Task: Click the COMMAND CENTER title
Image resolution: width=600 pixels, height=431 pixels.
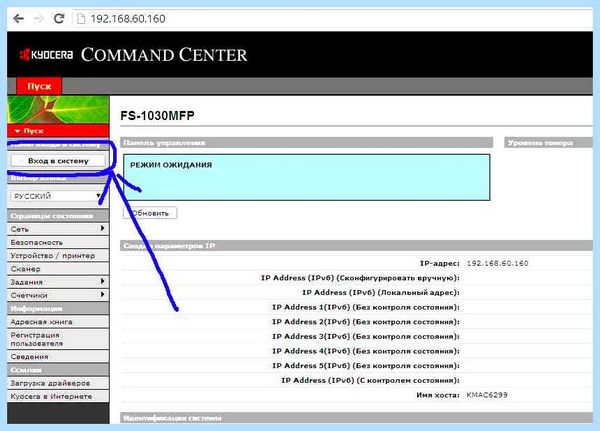Action: (164, 54)
